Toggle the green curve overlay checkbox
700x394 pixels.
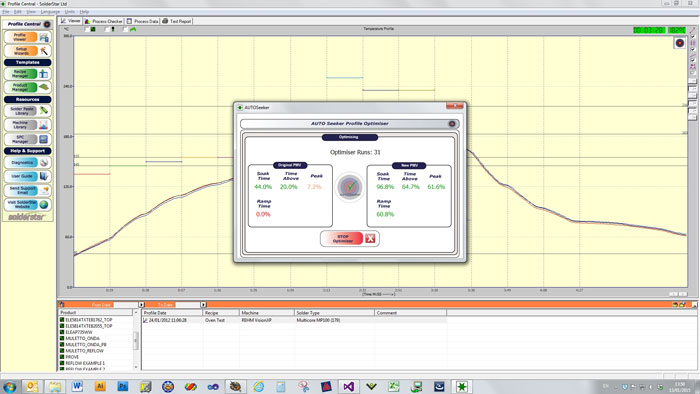(125, 29)
